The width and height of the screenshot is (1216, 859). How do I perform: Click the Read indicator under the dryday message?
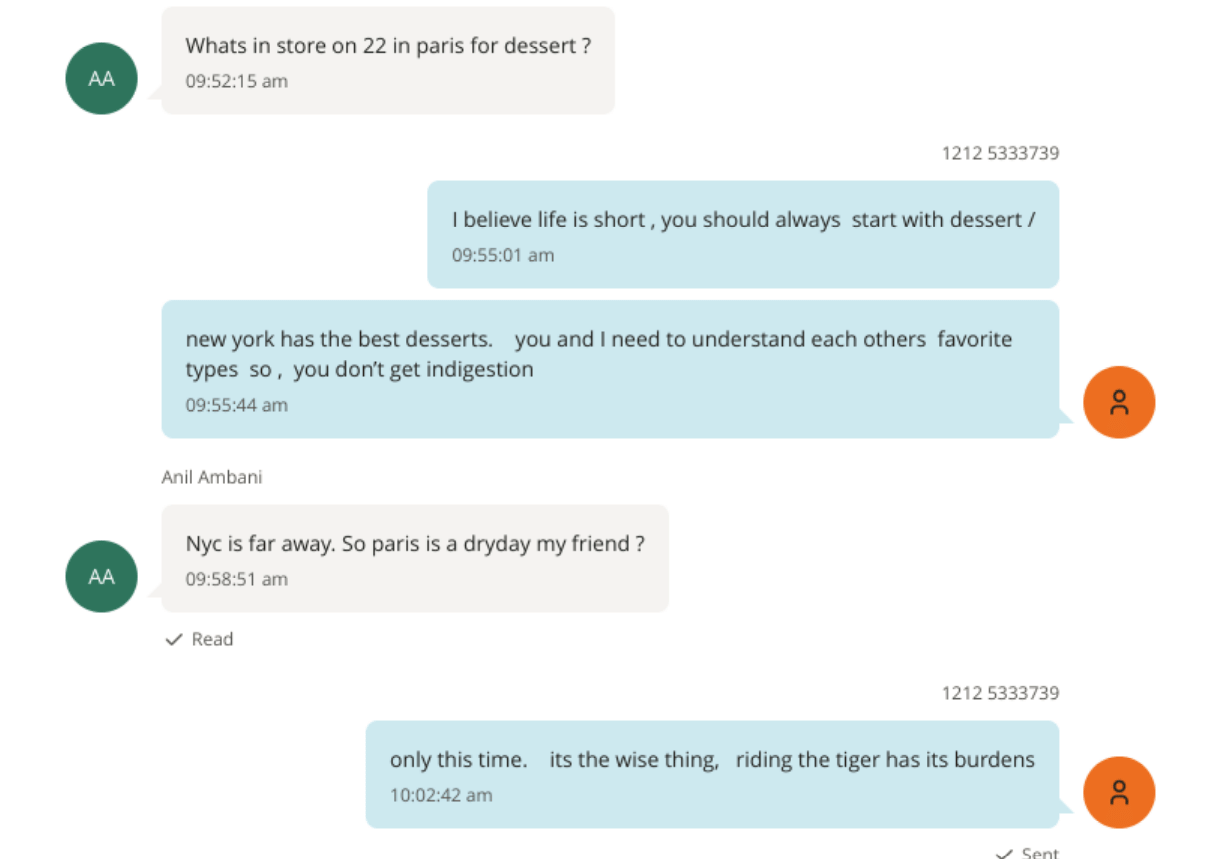pos(200,638)
